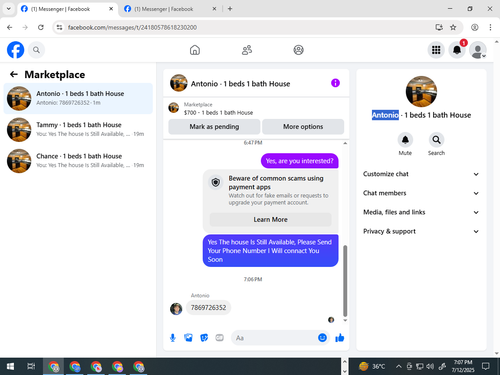Click the Mark as pending button
This screenshot has width=500, height=375.
[214, 127]
